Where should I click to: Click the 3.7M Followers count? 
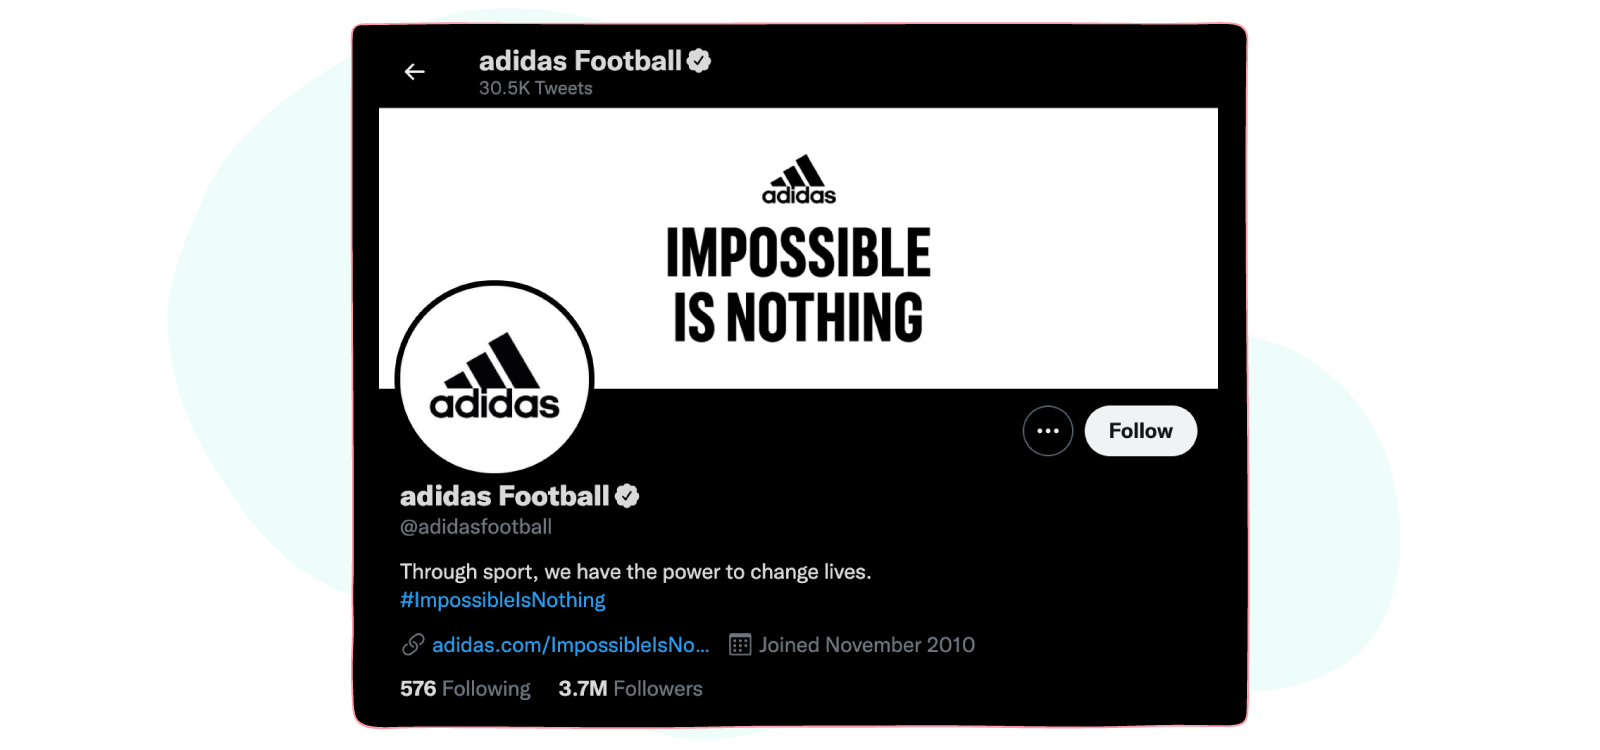pos(630,688)
